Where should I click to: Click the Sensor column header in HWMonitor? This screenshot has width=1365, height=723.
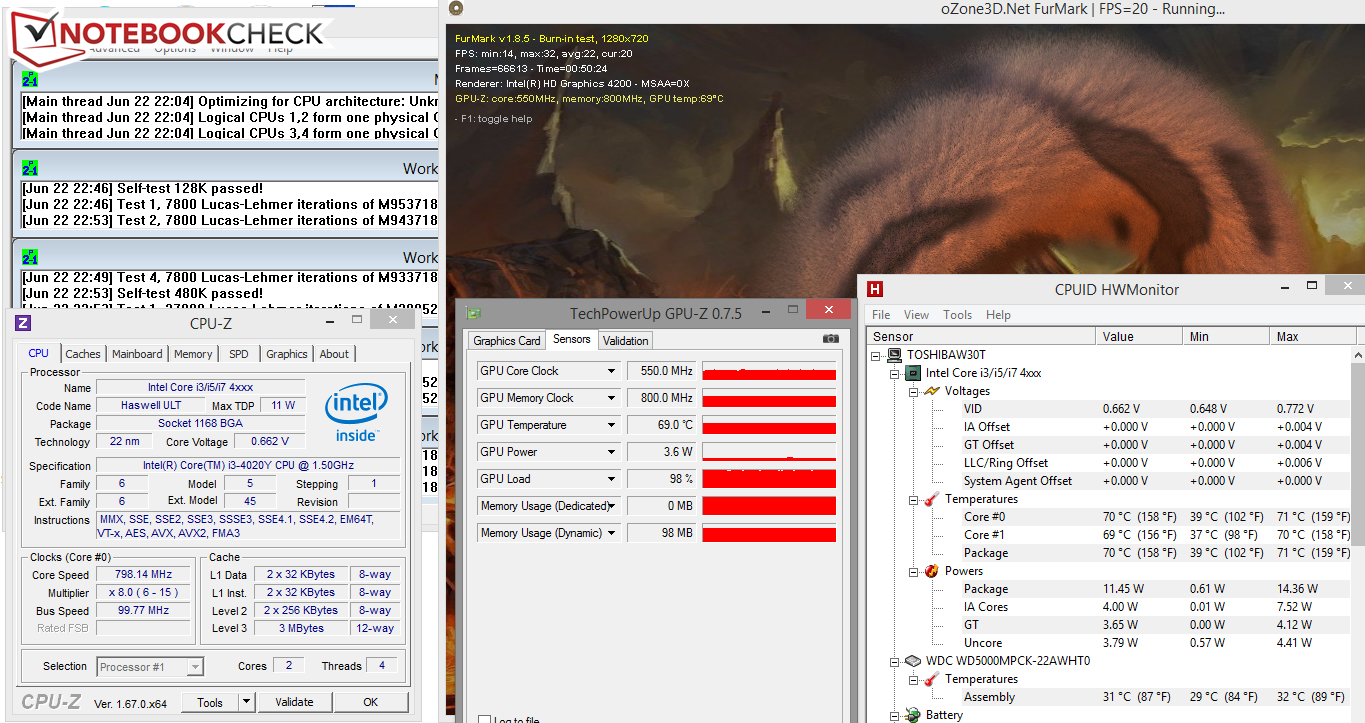[982, 337]
